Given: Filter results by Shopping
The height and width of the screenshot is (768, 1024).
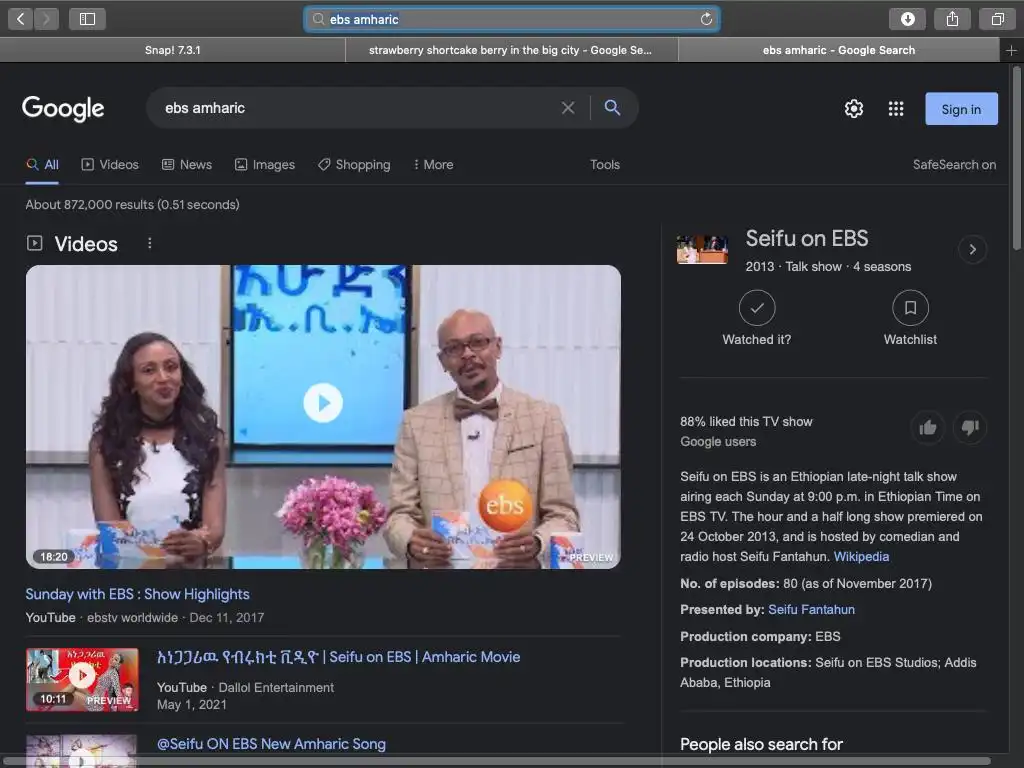Looking at the screenshot, I should [x=354, y=165].
